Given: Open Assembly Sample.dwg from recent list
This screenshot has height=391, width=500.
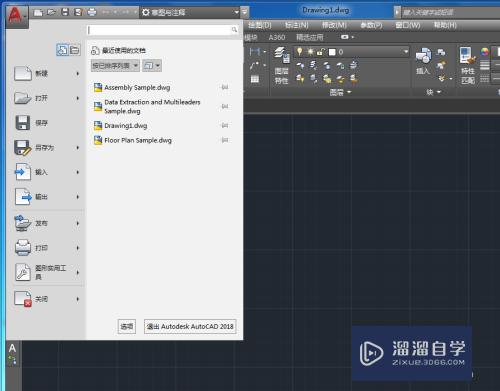Looking at the screenshot, I should (137, 87).
